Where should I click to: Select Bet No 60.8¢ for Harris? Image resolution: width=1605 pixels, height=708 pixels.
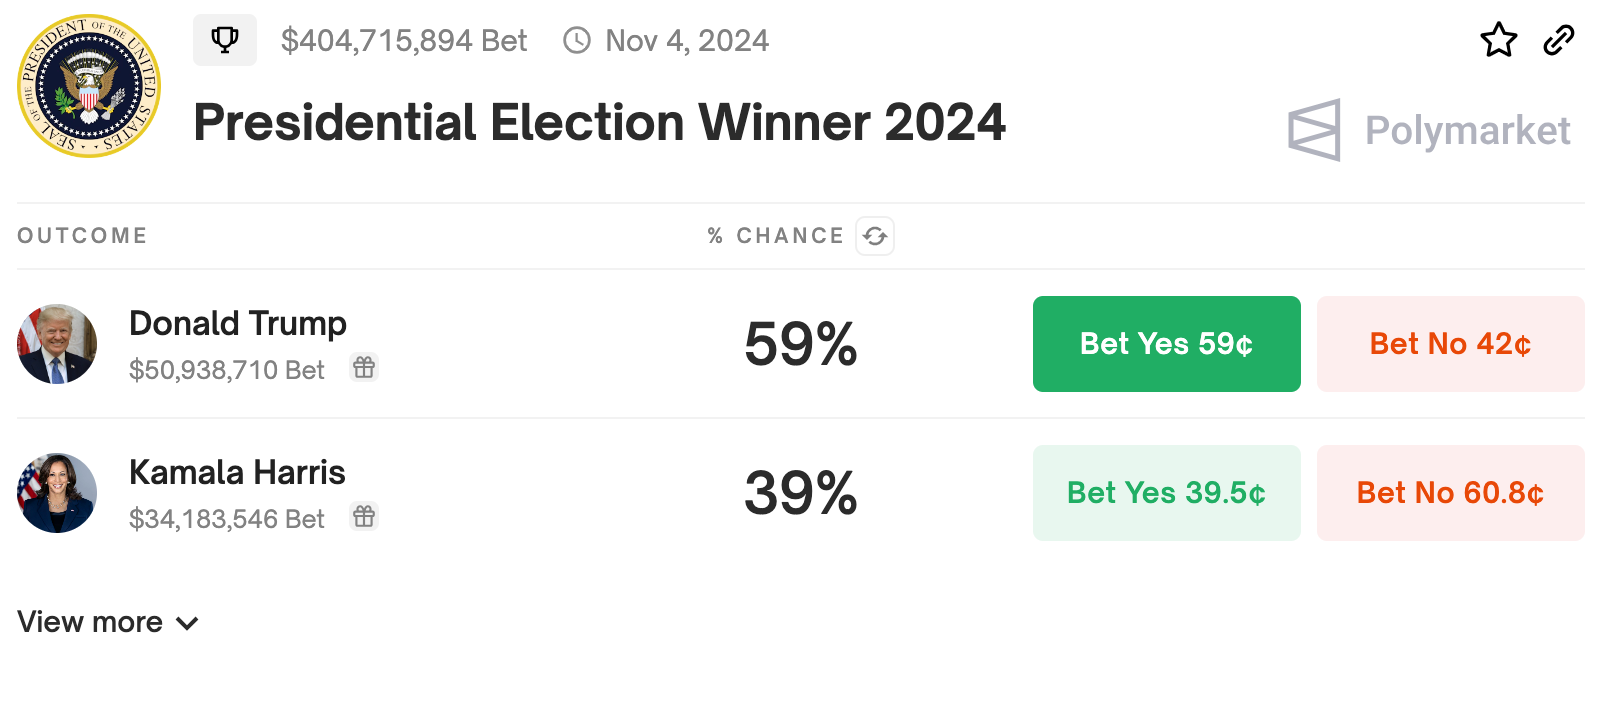(1450, 493)
